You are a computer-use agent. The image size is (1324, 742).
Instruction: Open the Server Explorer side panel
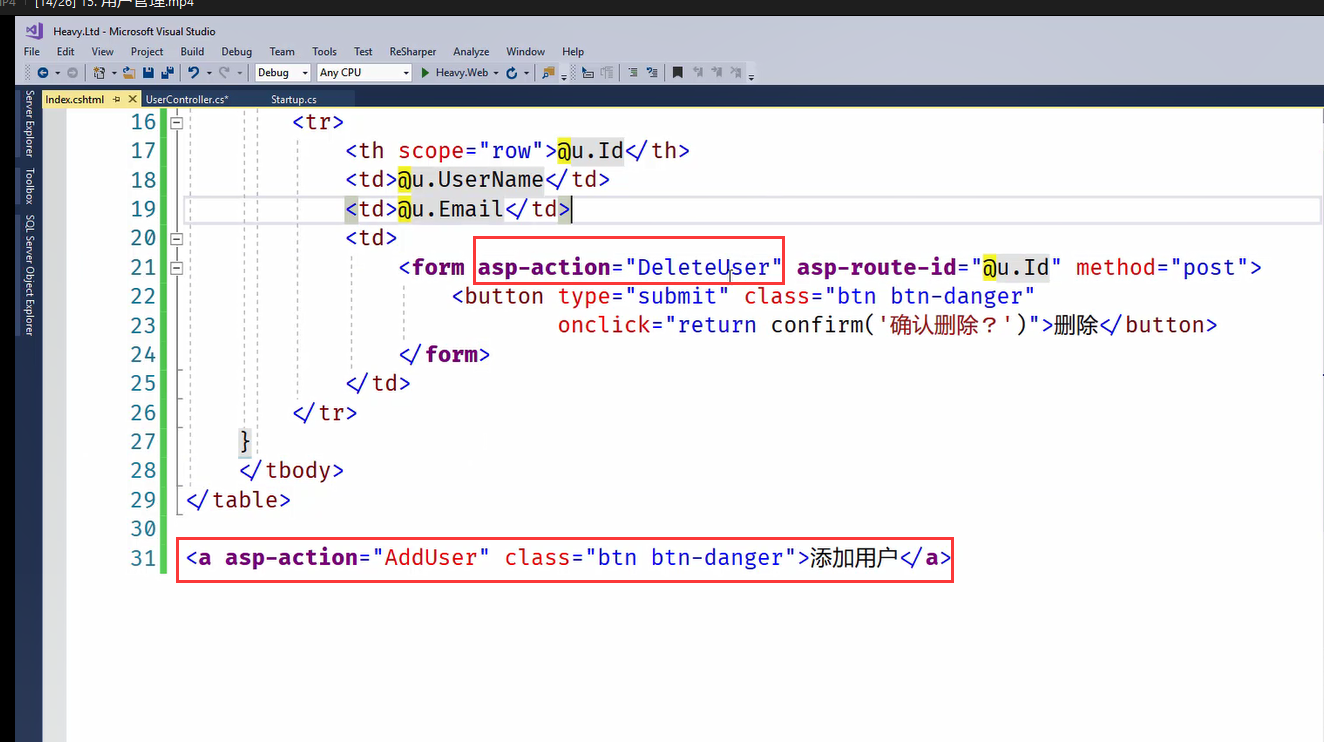point(30,123)
